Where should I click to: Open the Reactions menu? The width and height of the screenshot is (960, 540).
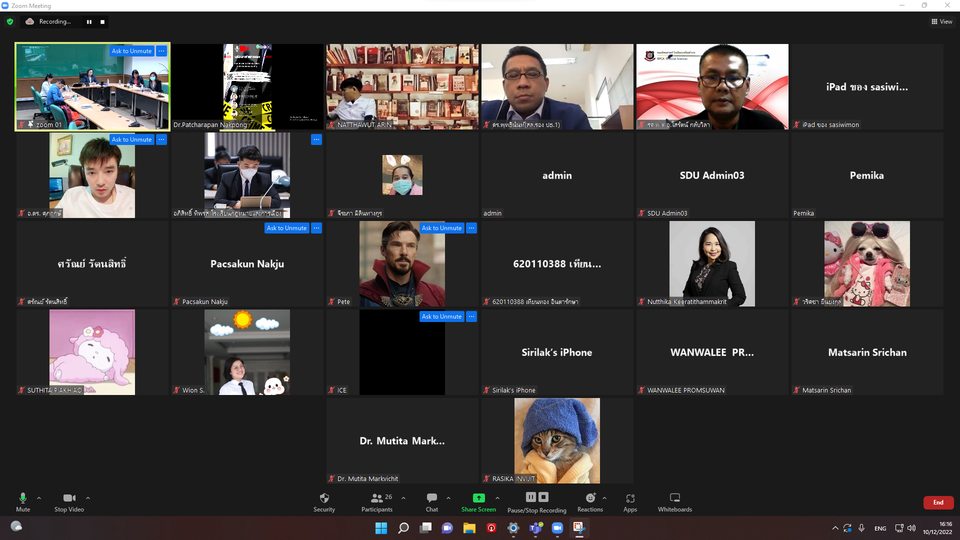590,497
